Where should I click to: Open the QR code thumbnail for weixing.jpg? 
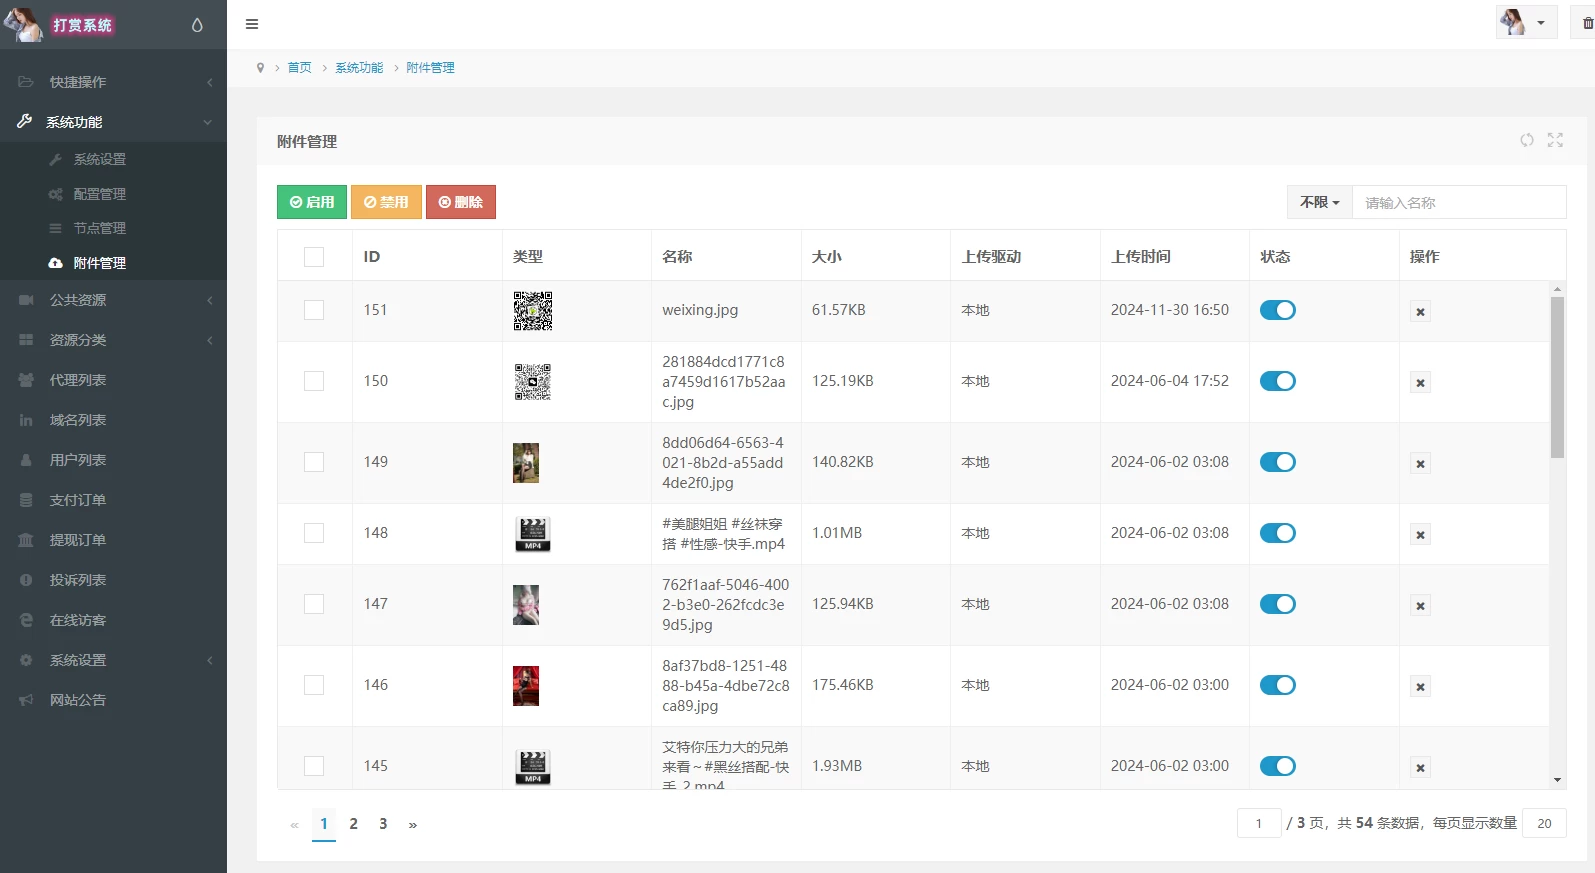click(532, 311)
